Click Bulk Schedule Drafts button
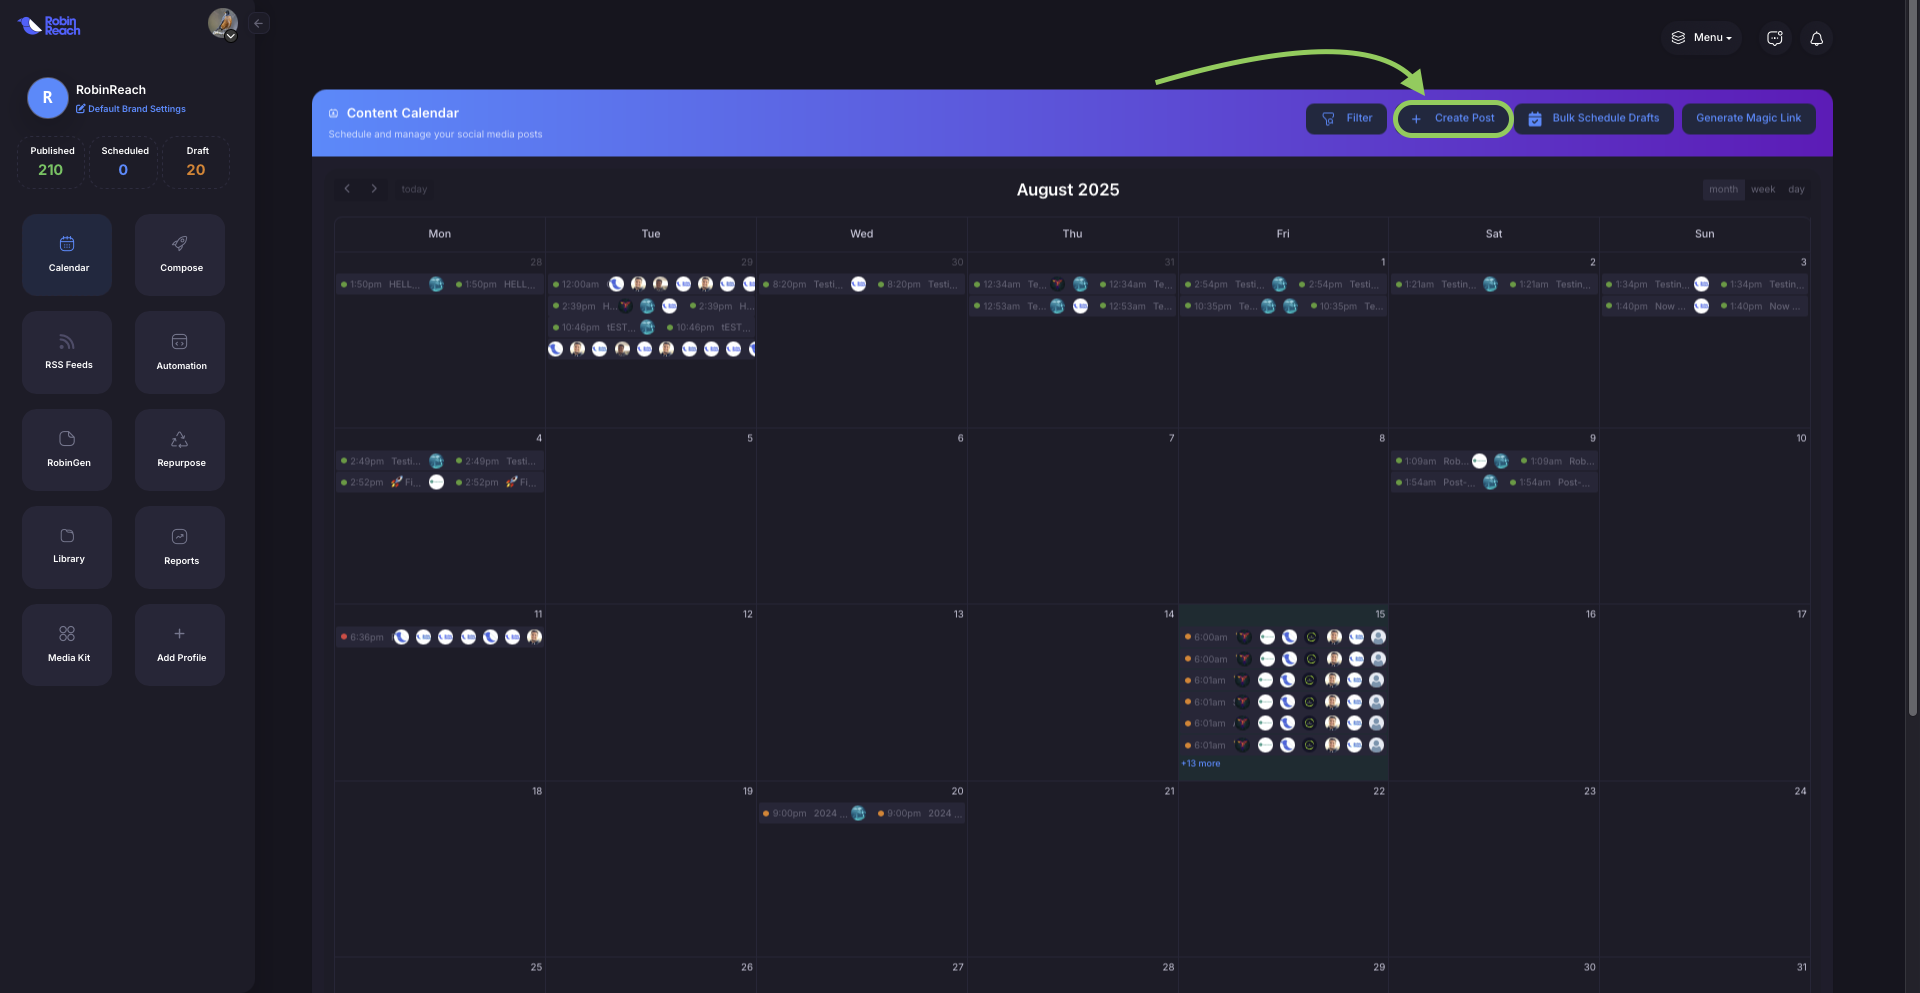Image resolution: width=1920 pixels, height=993 pixels. [x=1594, y=118]
